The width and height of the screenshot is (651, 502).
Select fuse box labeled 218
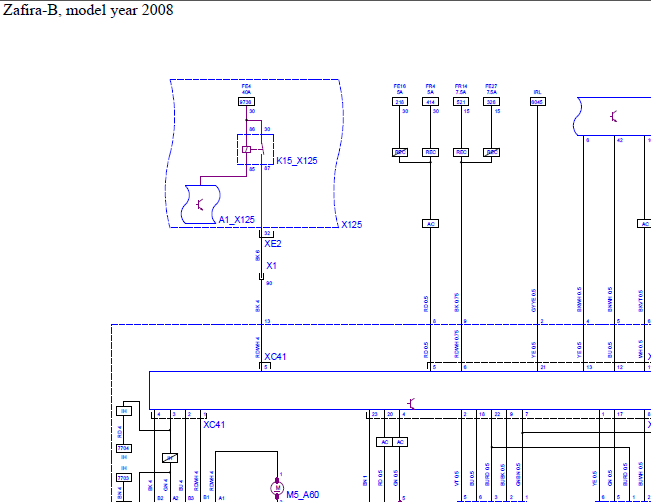(x=400, y=102)
